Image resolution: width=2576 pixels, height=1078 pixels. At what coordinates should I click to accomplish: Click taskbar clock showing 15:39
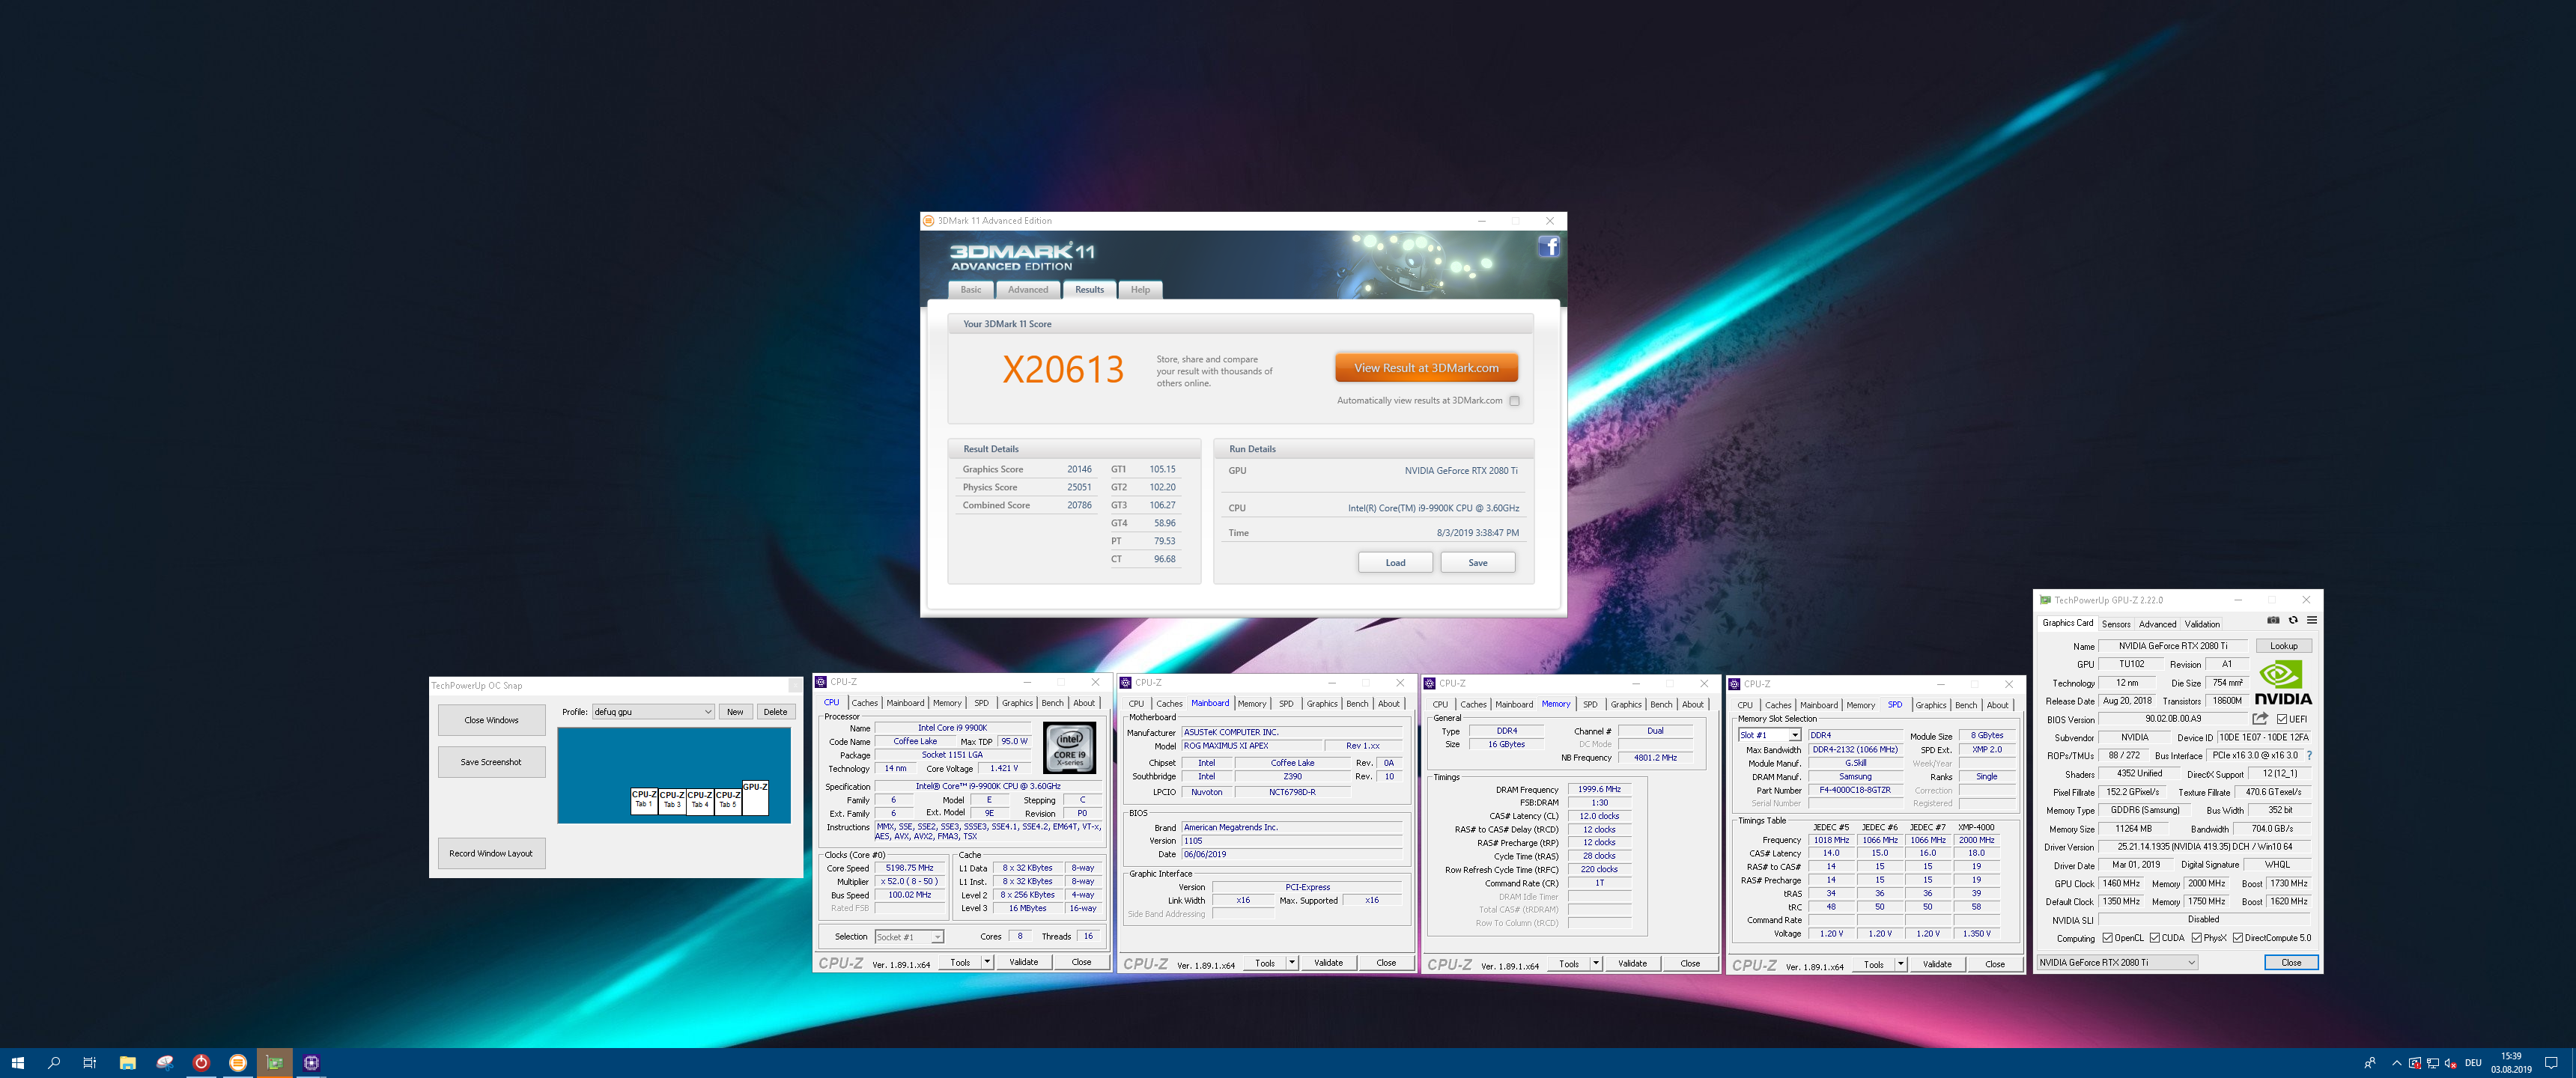tap(2511, 1063)
